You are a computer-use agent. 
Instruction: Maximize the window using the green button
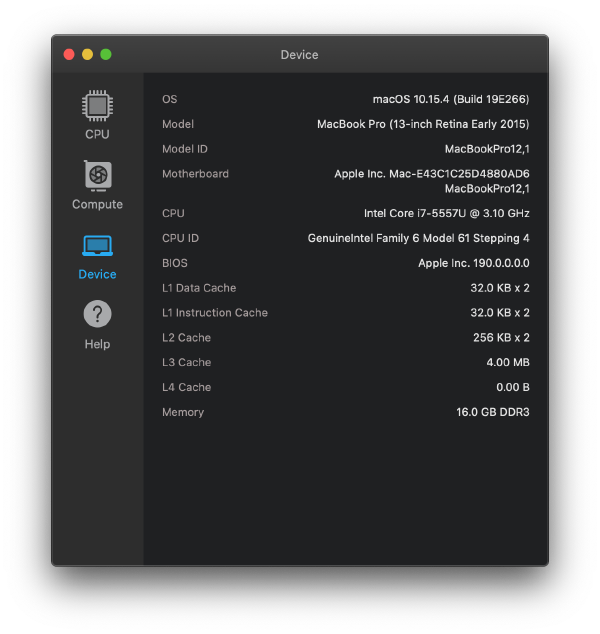point(106,55)
